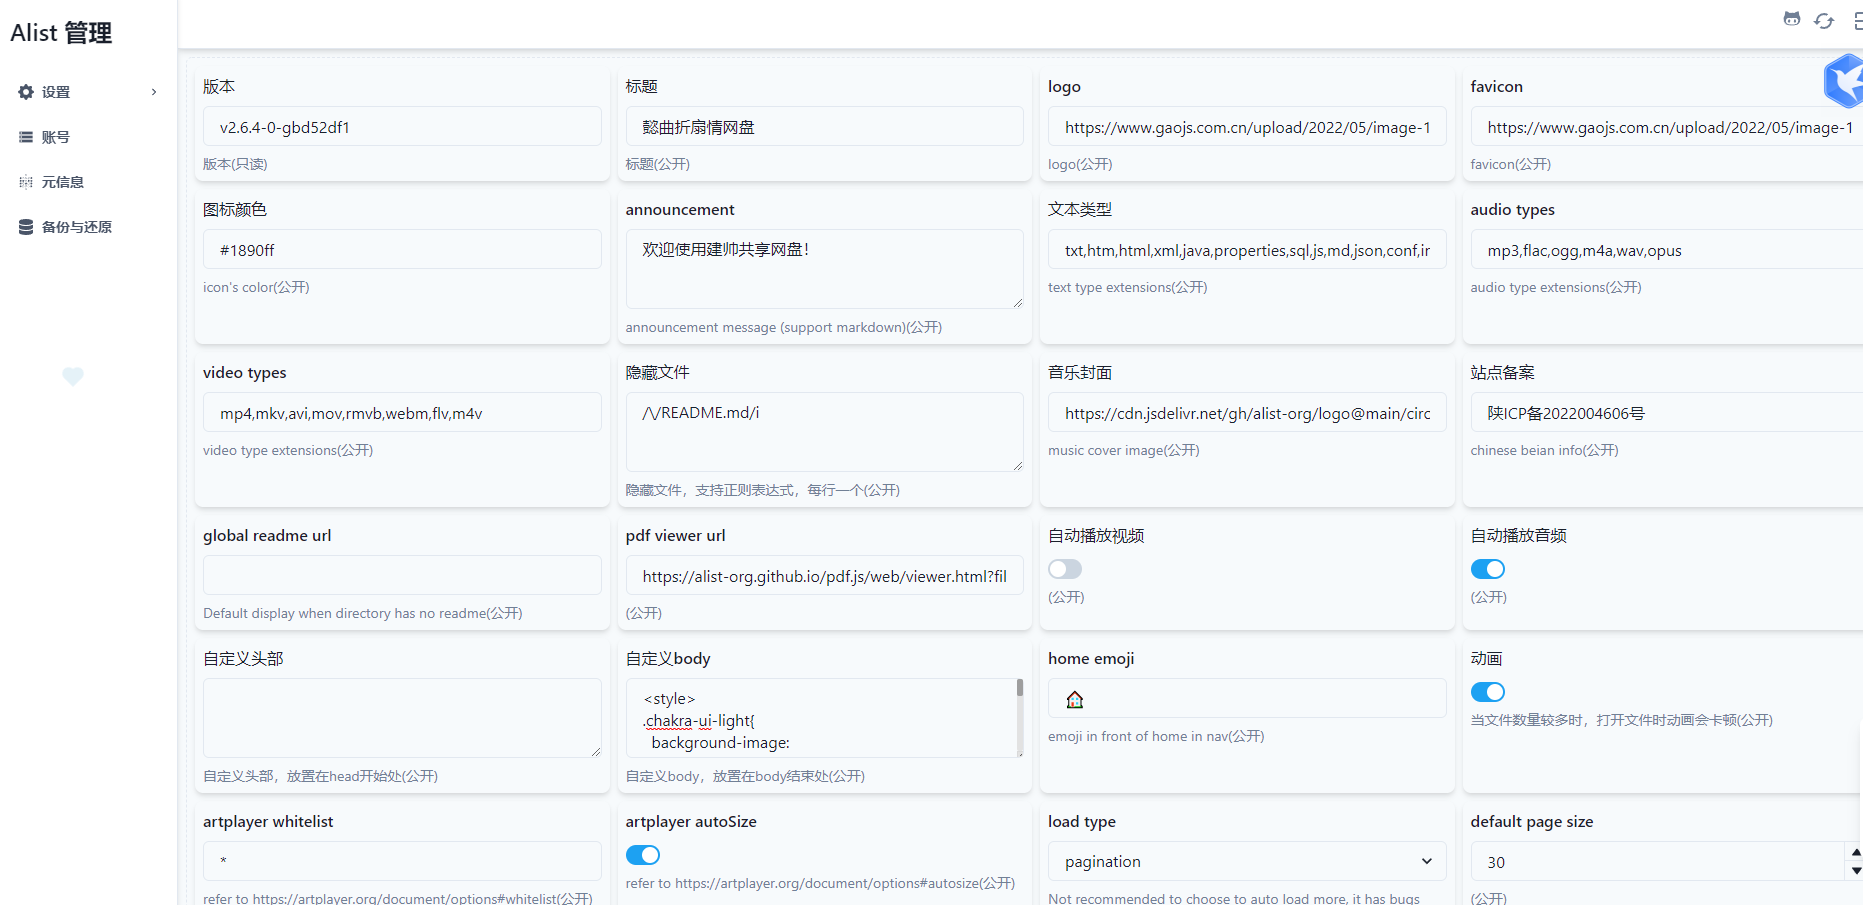
Task: Disable the 自动播放音频 switch
Action: [x=1488, y=569]
